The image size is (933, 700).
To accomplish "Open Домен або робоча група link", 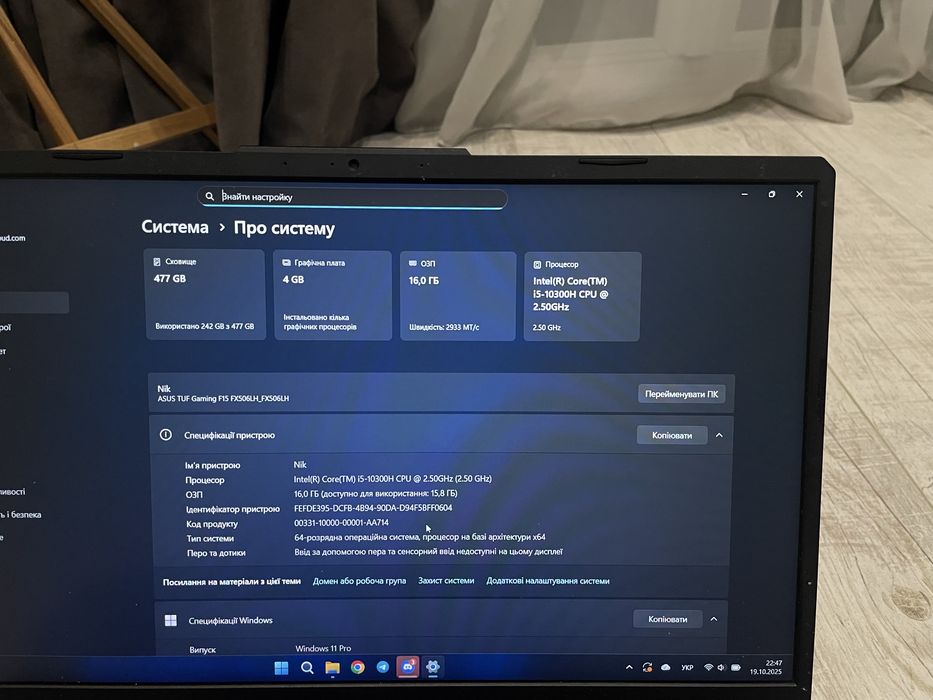I will [x=359, y=581].
